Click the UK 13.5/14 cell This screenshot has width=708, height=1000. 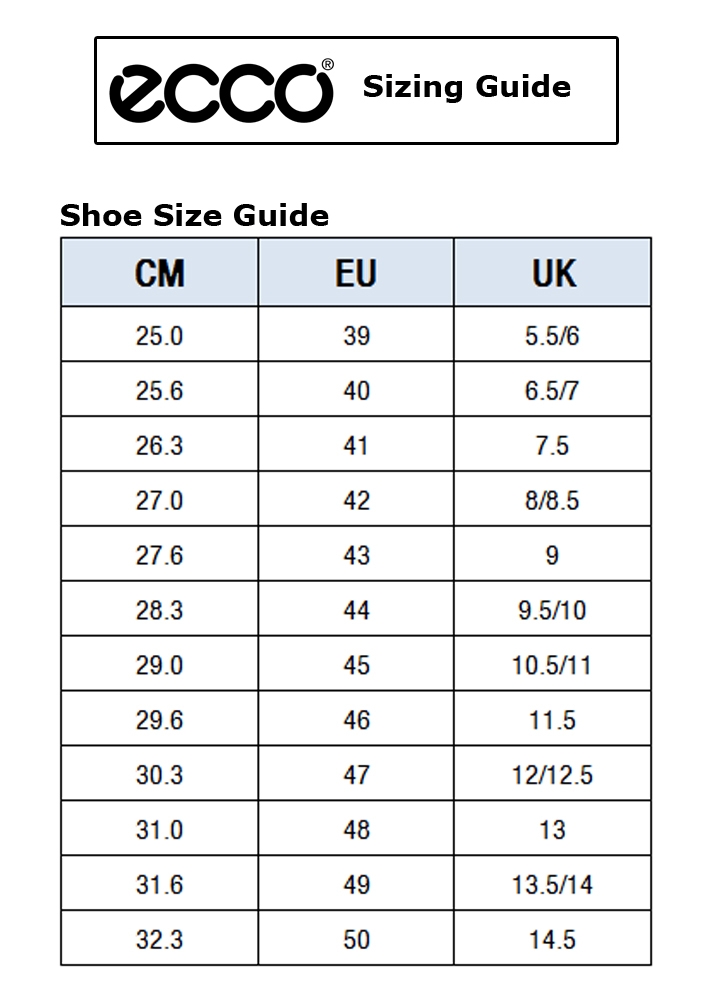point(552,885)
